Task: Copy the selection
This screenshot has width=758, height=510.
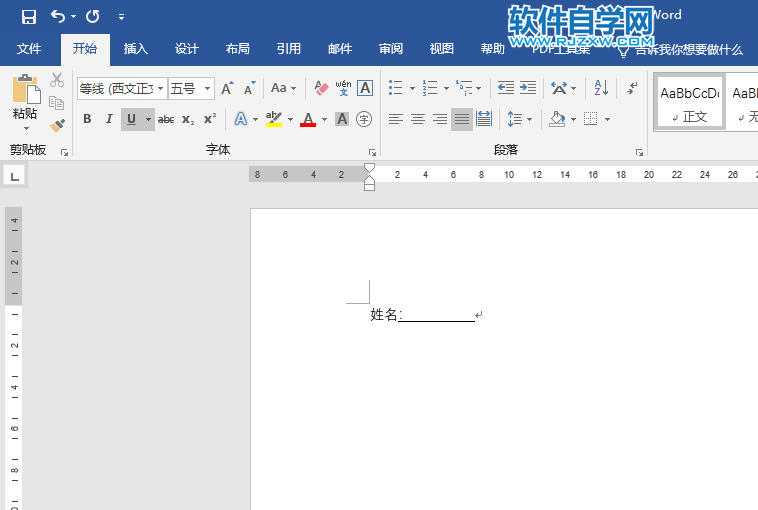Action: [x=57, y=102]
